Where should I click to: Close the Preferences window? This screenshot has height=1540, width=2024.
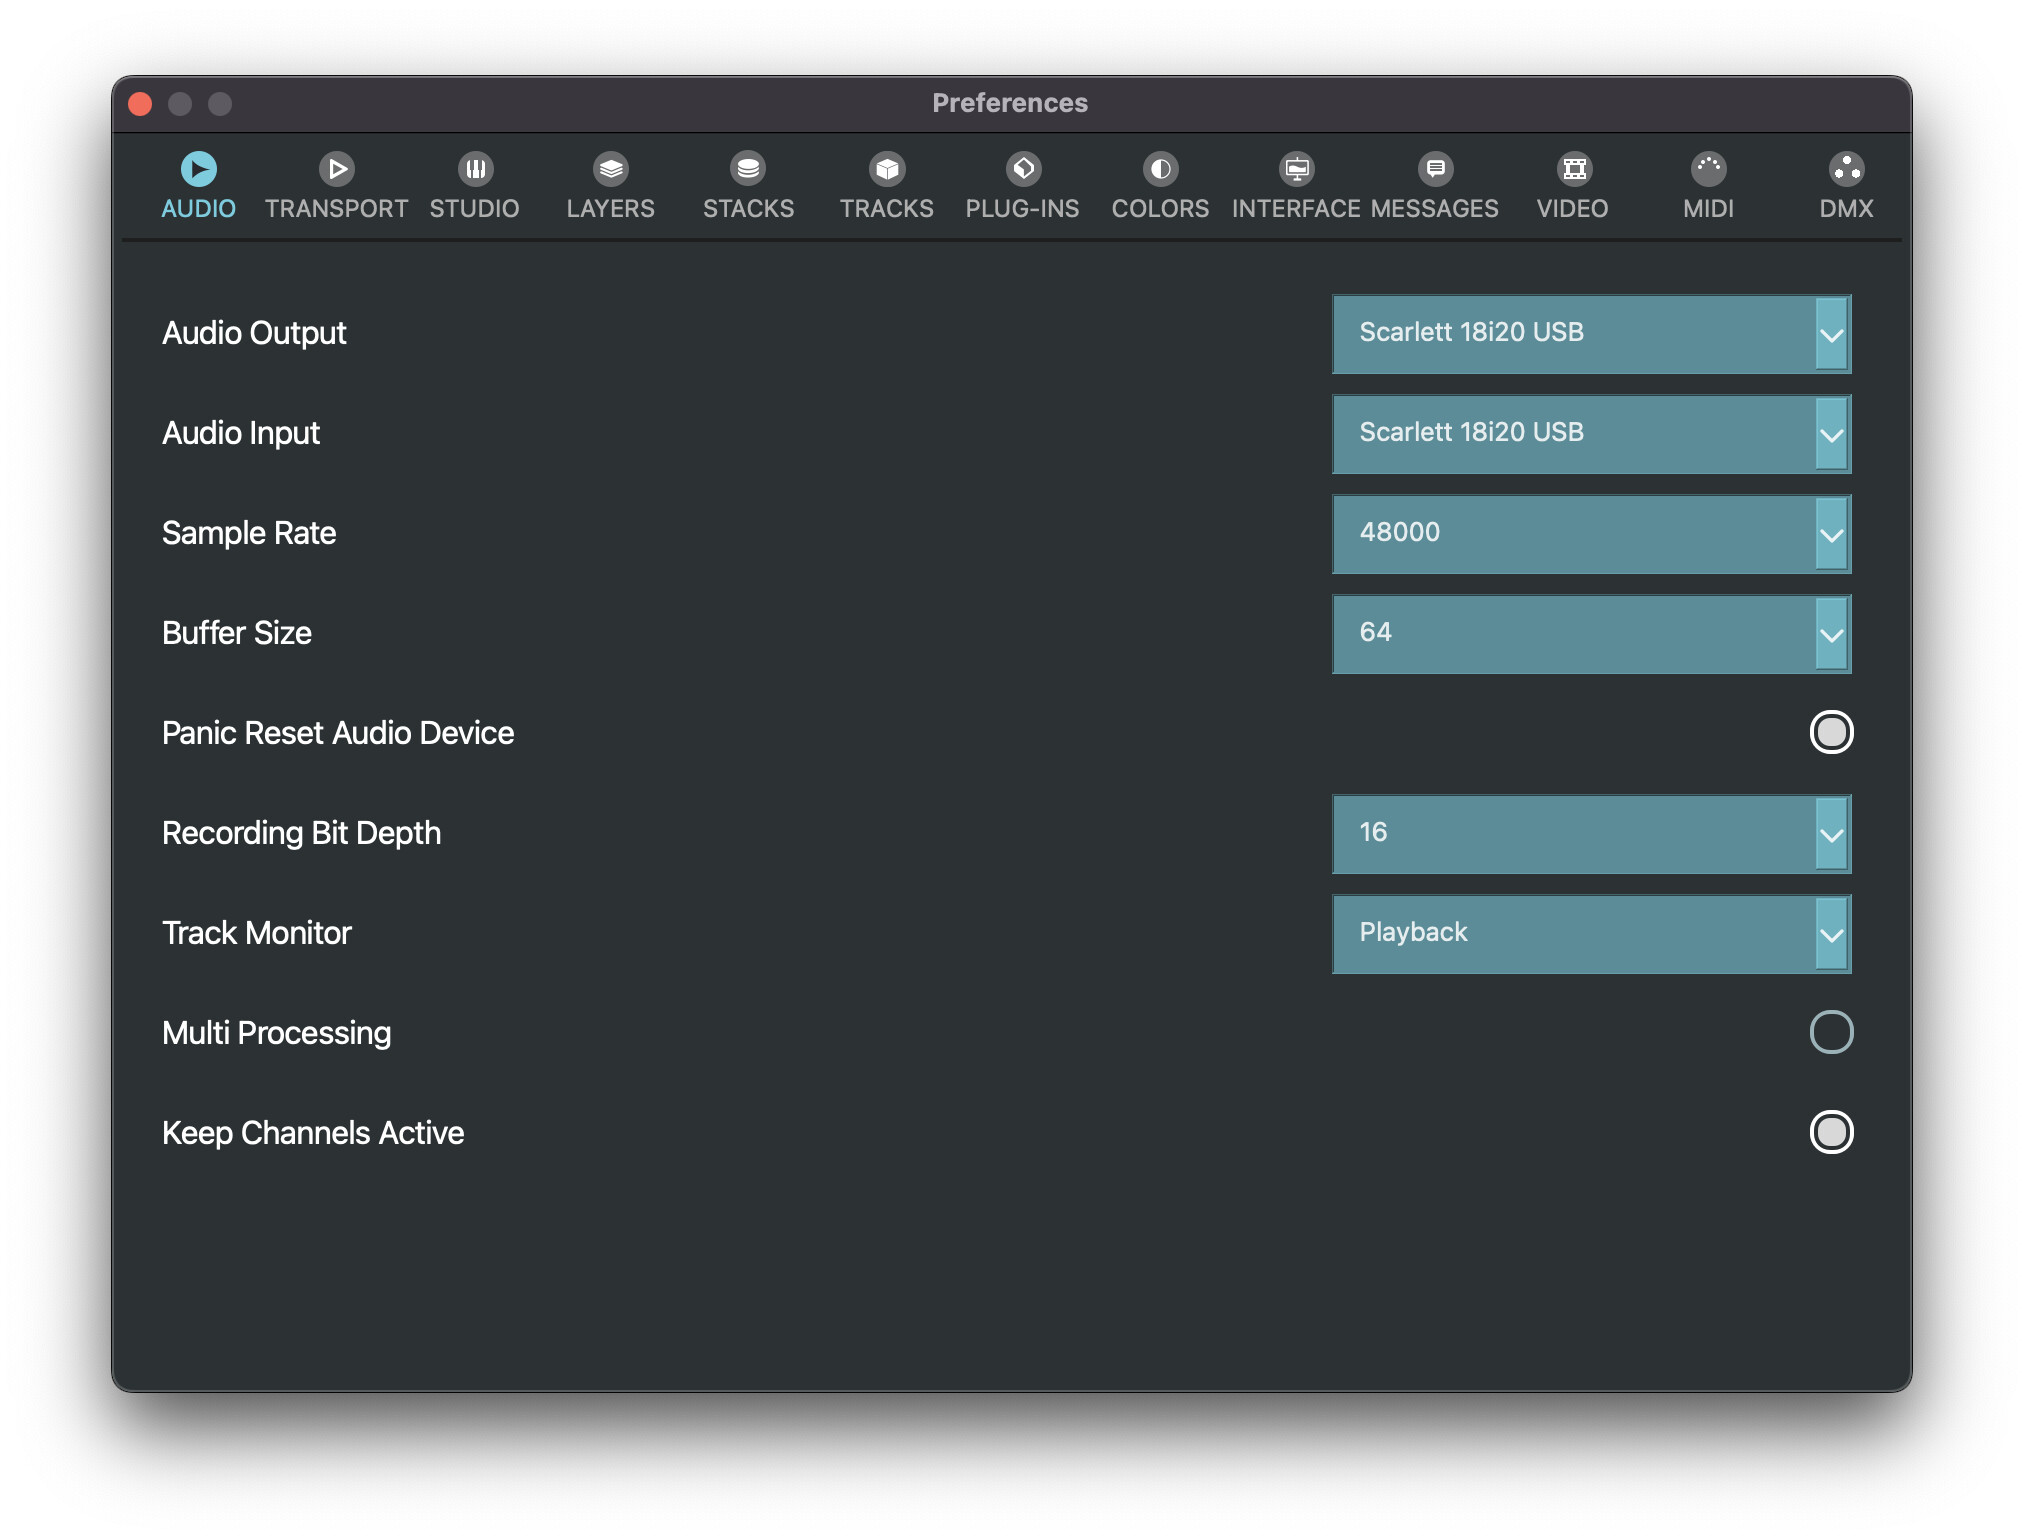140,104
